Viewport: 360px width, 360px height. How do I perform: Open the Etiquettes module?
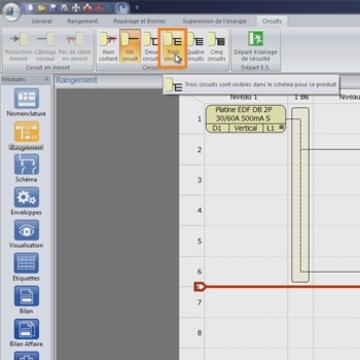pyautogui.click(x=26, y=267)
